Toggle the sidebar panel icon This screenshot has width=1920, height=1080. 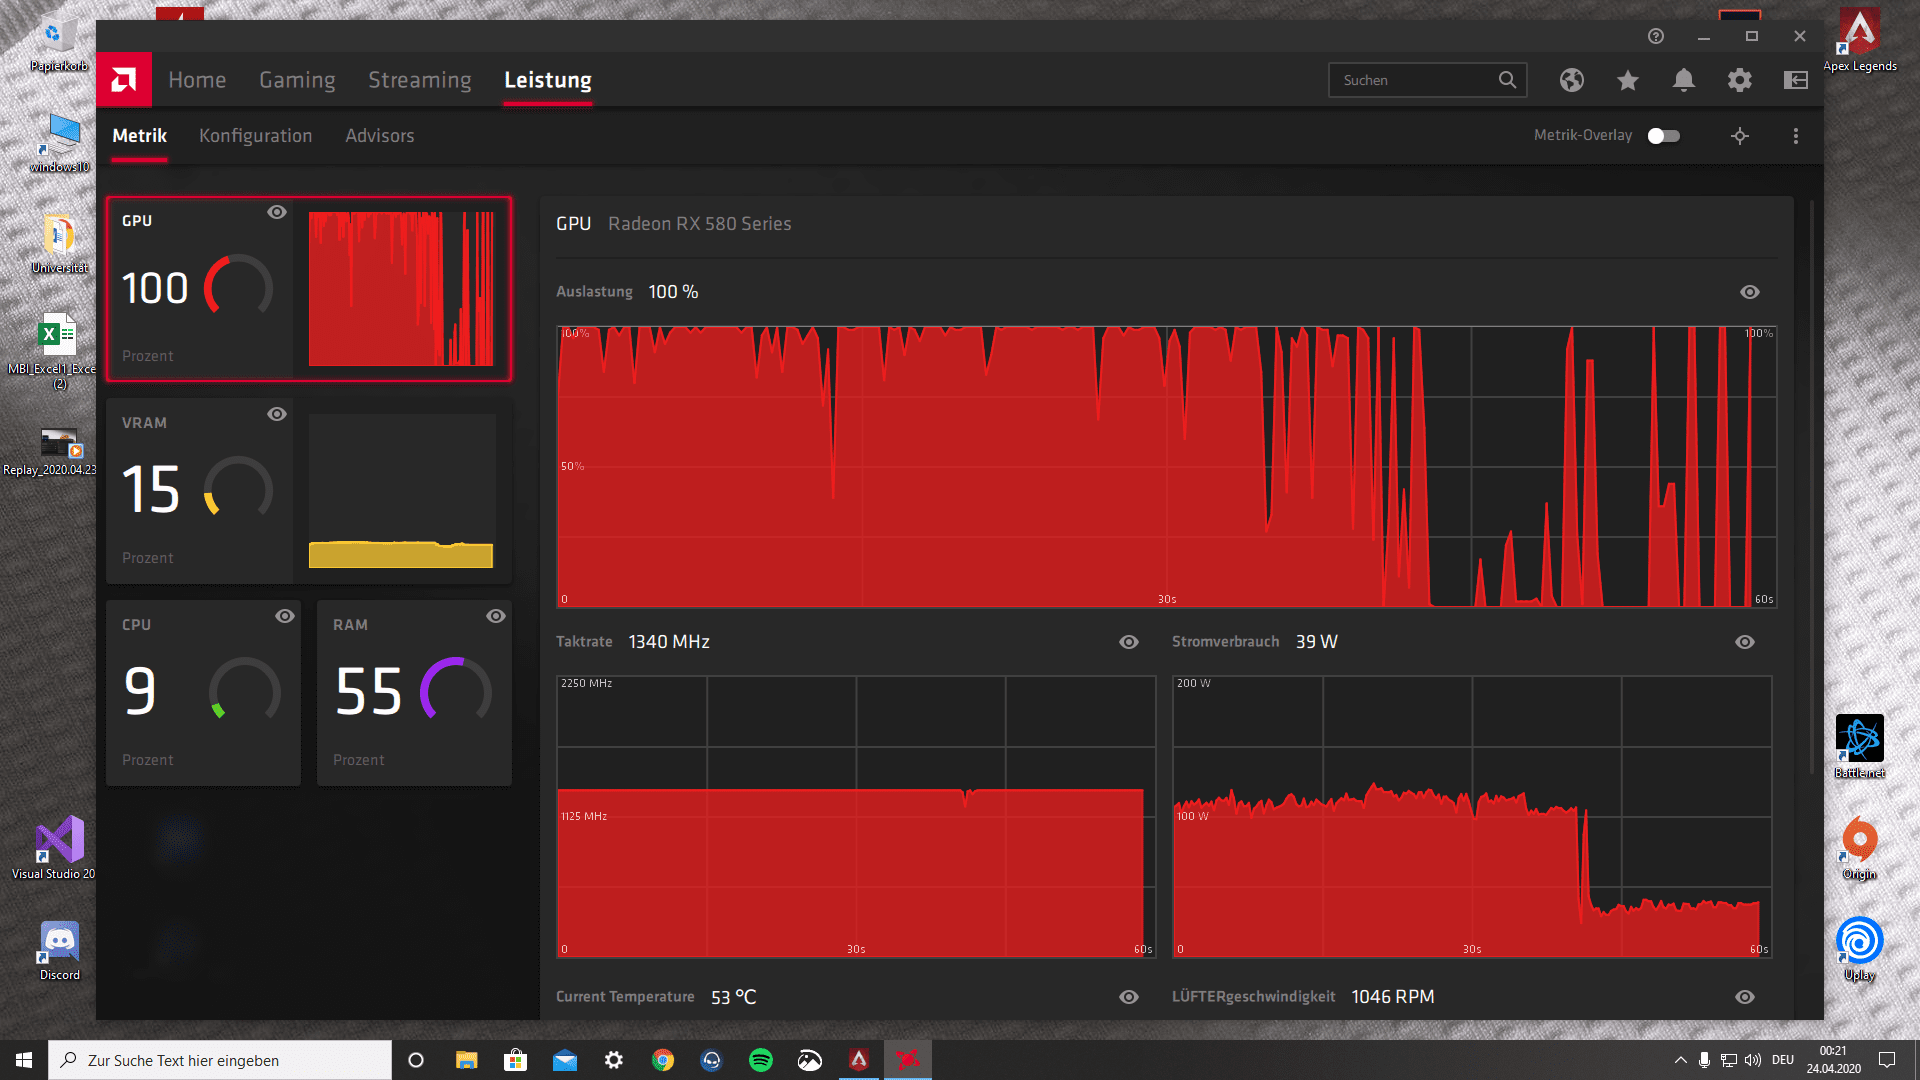[1796, 80]
